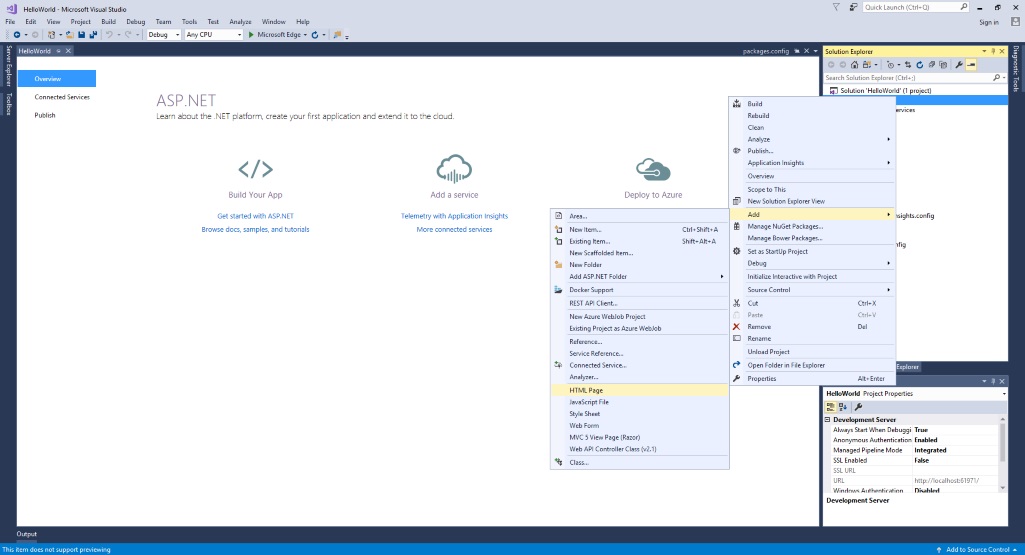Click Refresh icon in Solution Explorer toolbar

click(x=920, y=64)
